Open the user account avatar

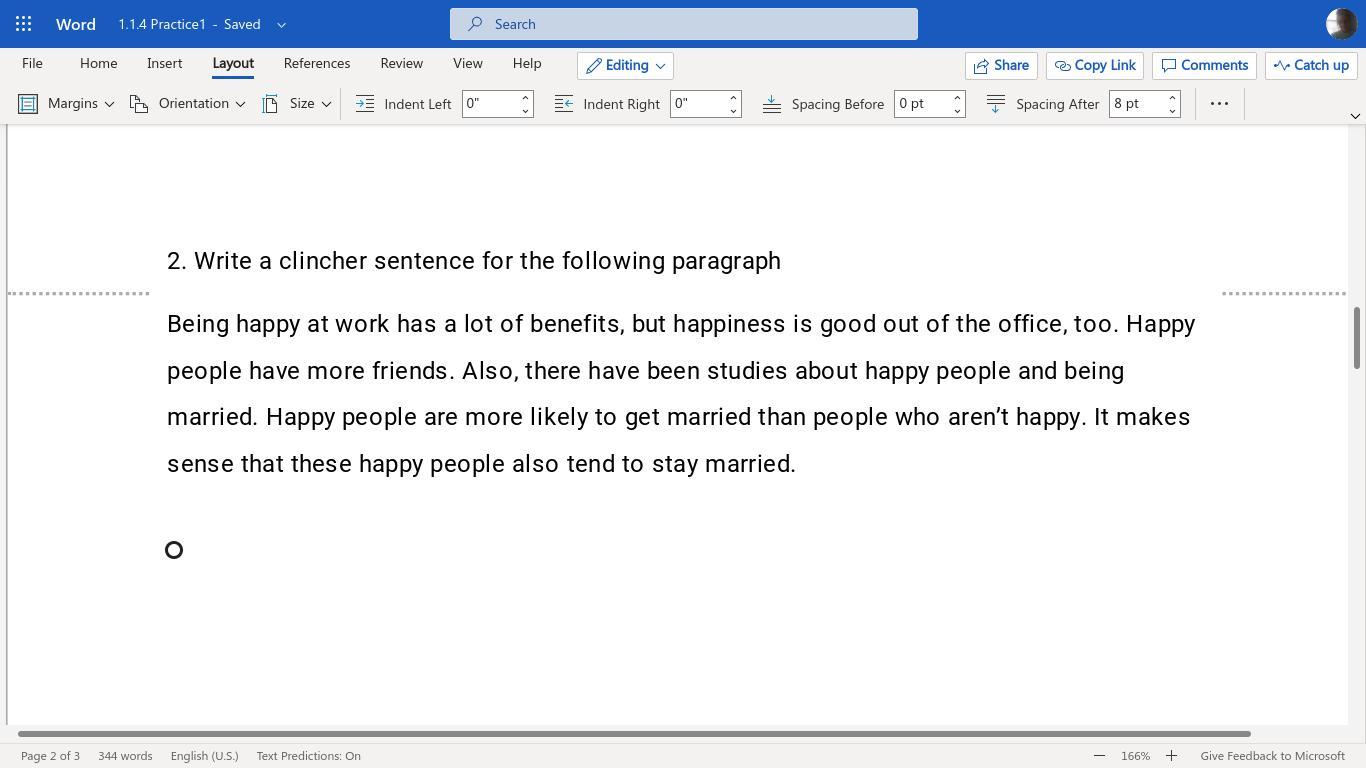[1341, 24]
